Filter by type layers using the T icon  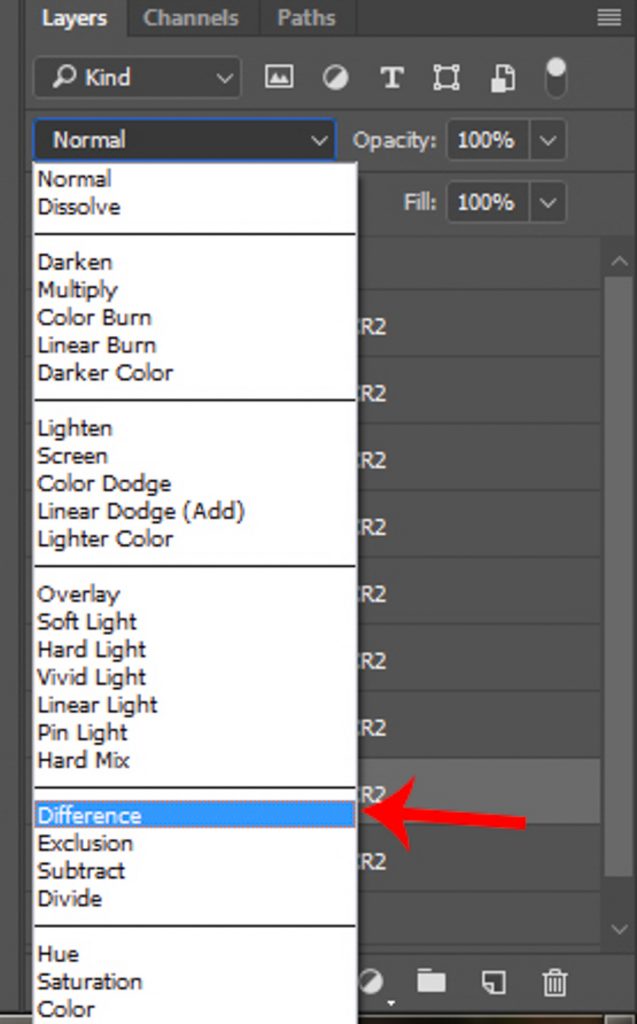point(391,77)
